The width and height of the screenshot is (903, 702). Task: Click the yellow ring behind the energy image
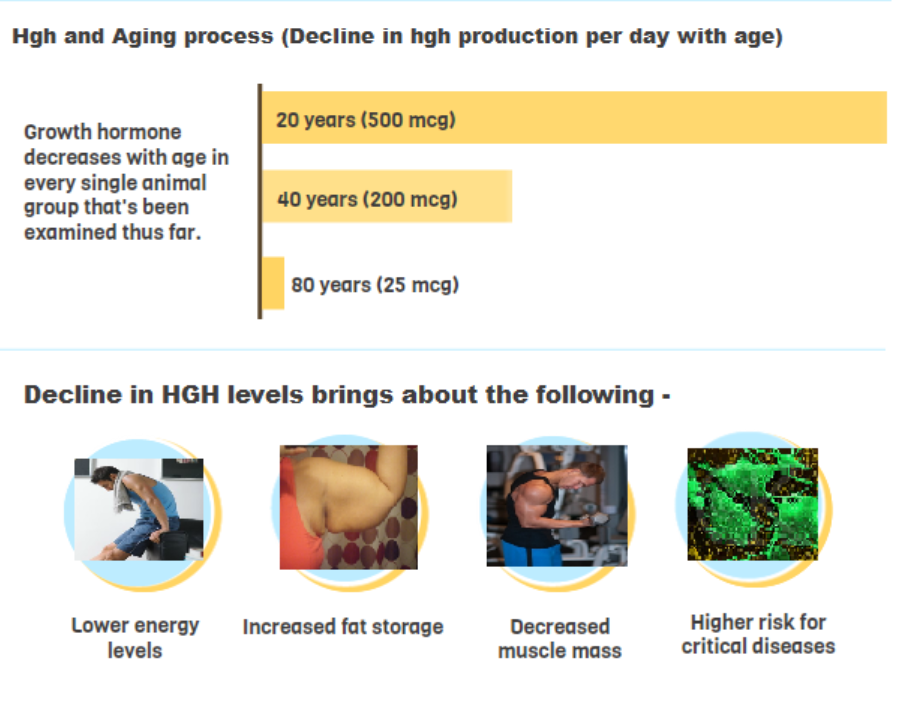214,518
